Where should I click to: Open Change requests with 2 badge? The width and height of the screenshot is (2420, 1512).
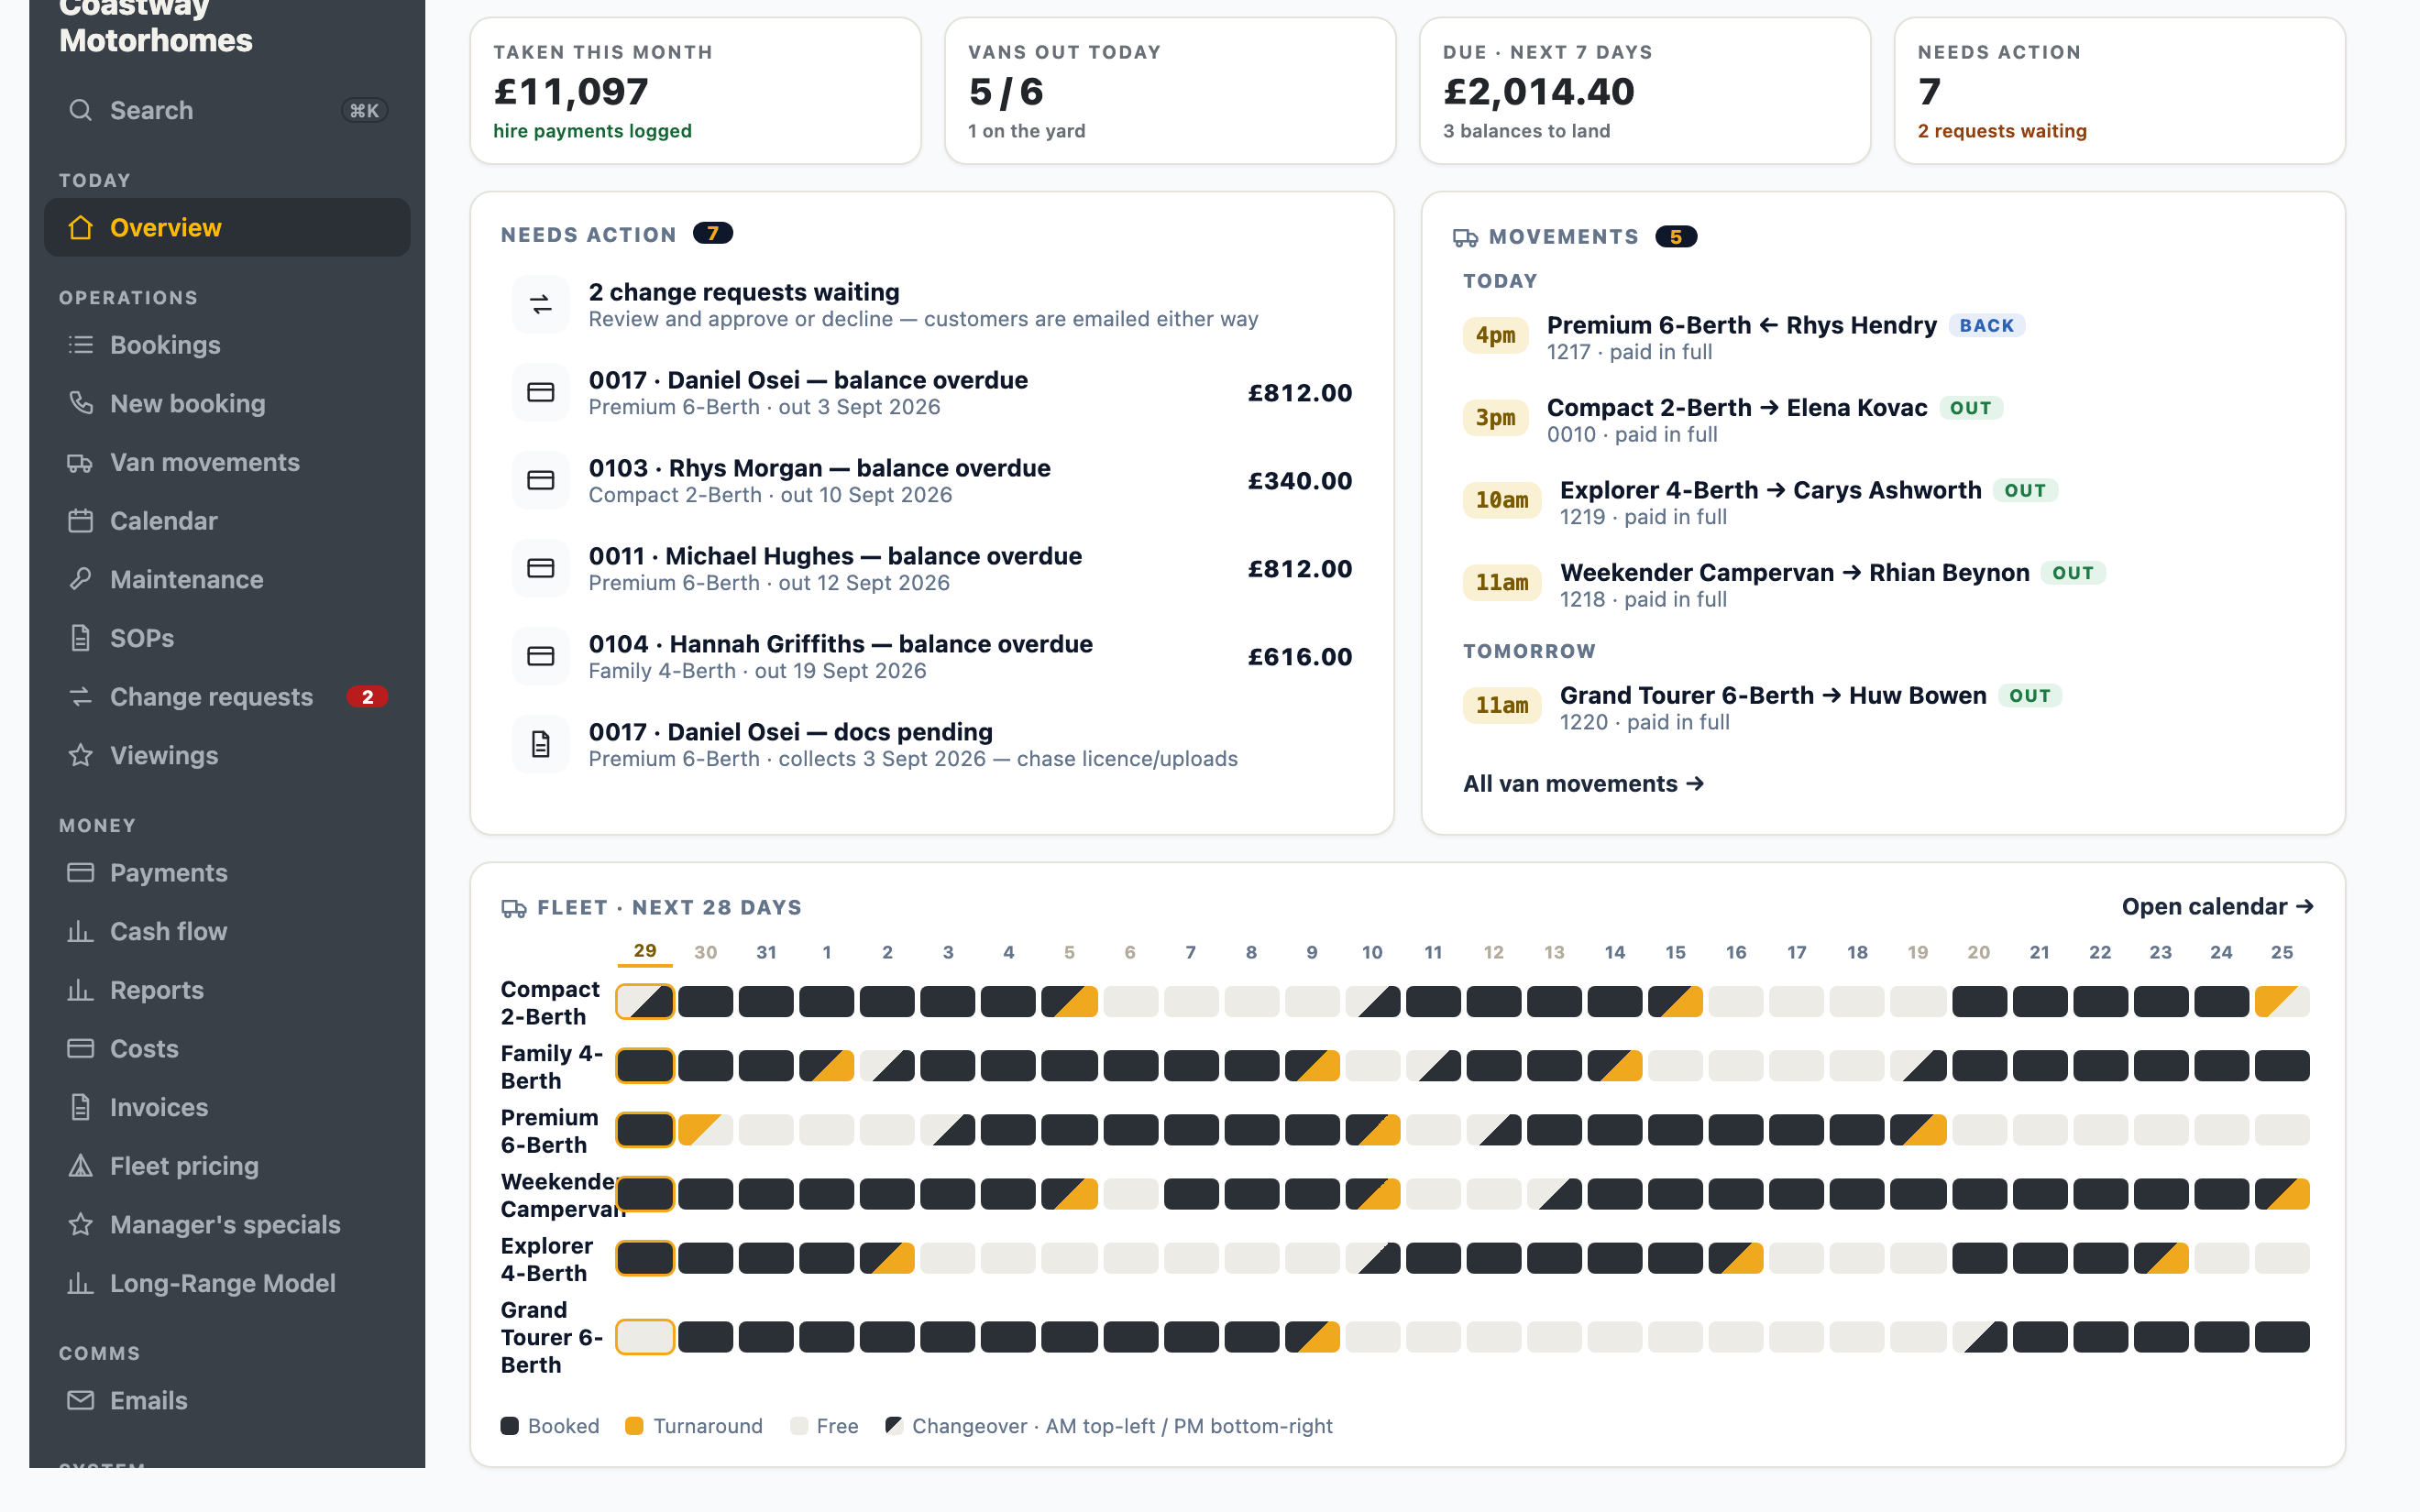[227, 696]
